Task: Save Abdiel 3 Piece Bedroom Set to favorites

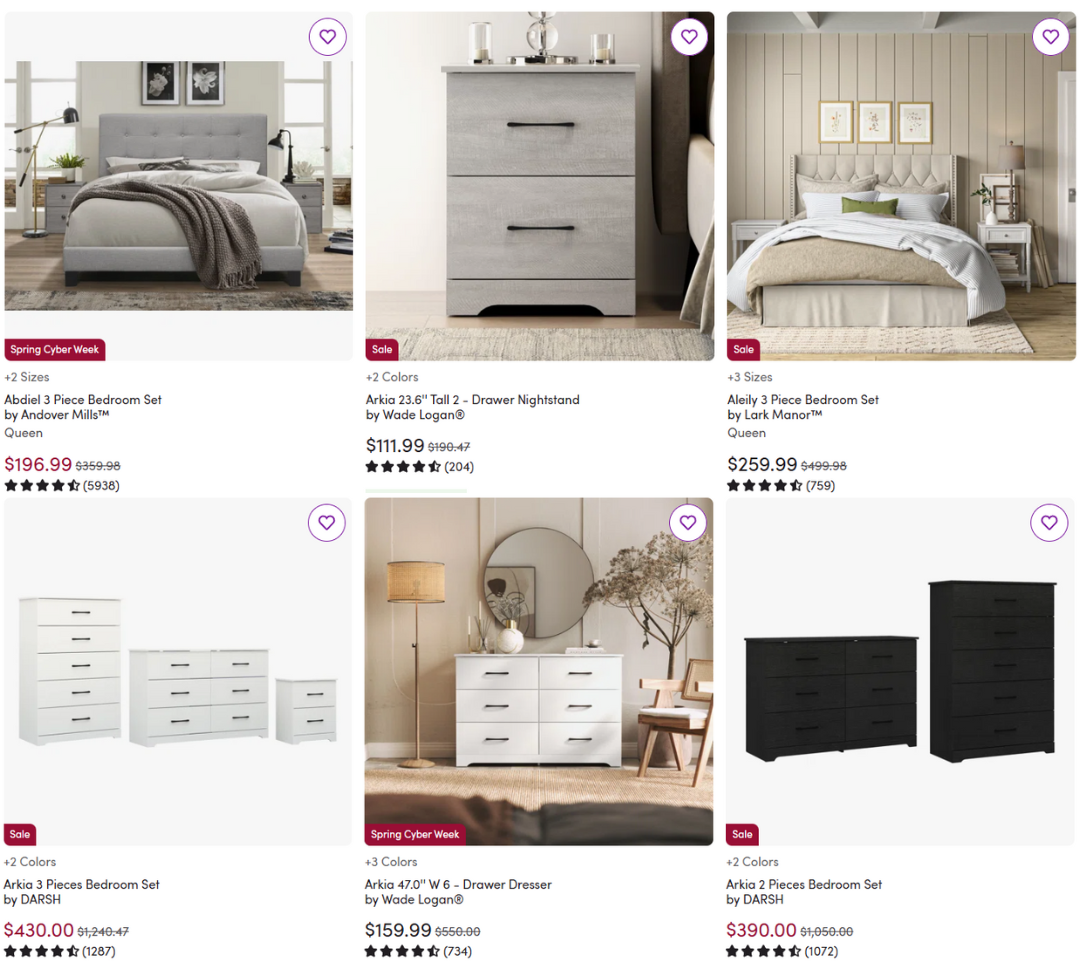Action: pyautogui.click(x=327, y=37)
